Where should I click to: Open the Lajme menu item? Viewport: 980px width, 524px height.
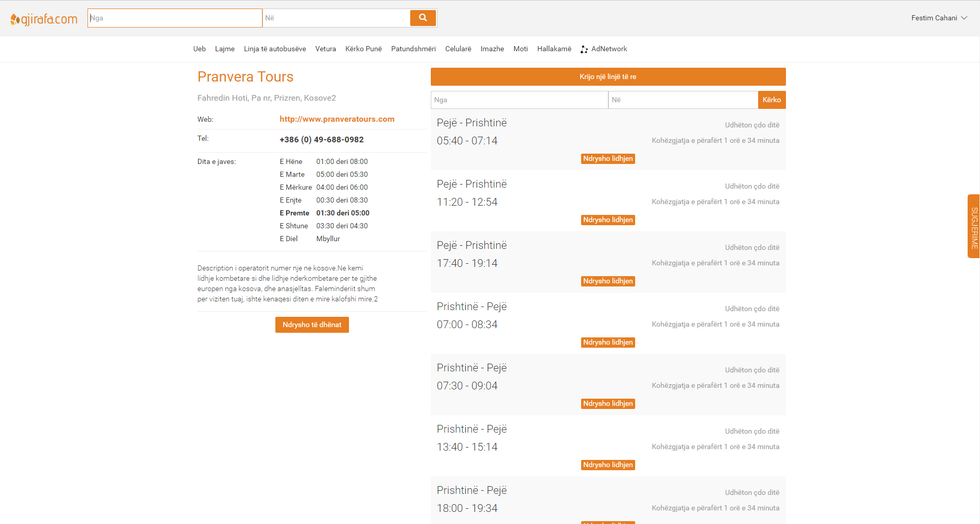tap(225, 49)
